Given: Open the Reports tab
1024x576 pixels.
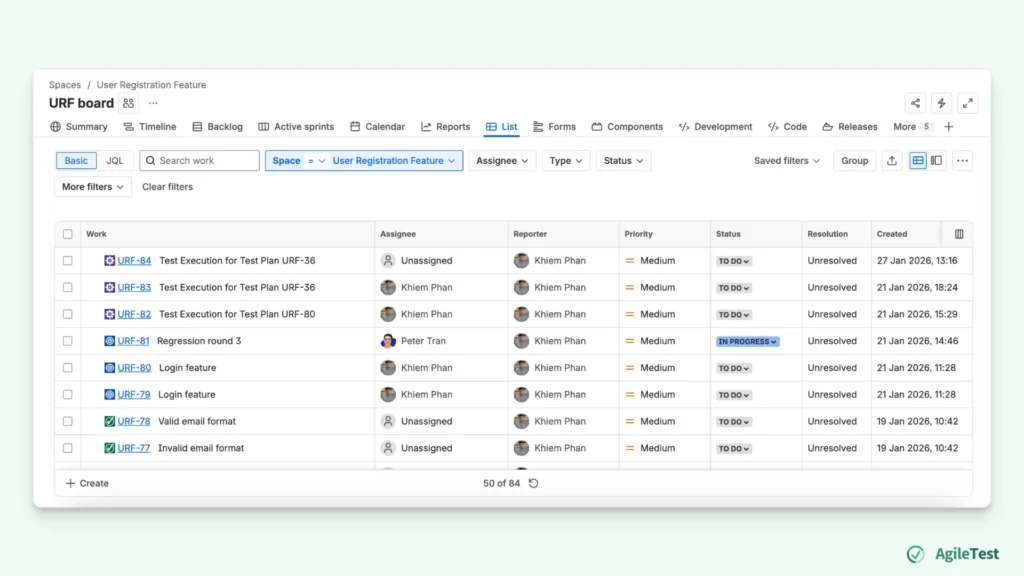Looking at the screenshot, I should 445,127.
